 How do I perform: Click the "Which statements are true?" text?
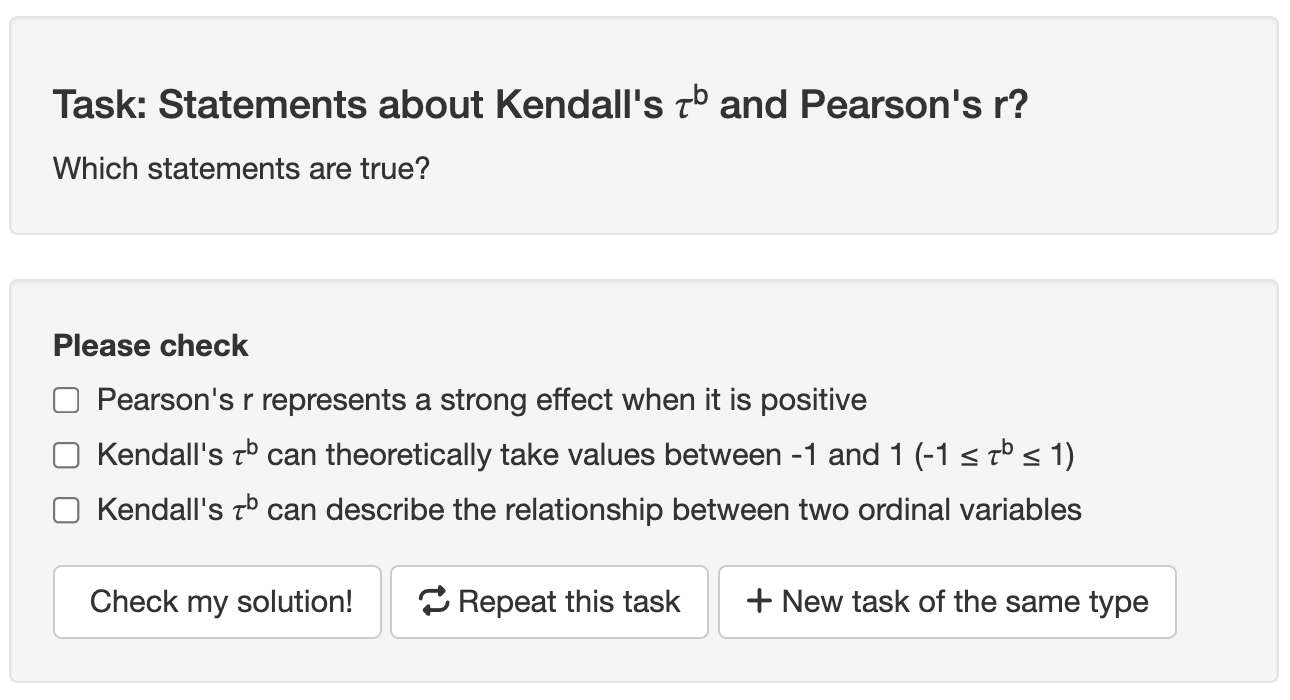coord(241,168)
